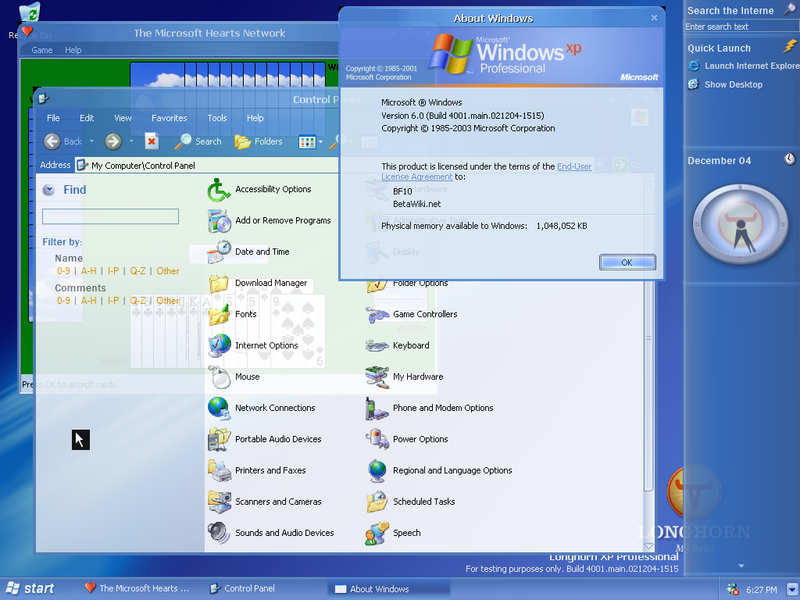This screenshot has width=800, height=600.
Task: Open Download Manager folder icon
Action: [x=219, y=283]
